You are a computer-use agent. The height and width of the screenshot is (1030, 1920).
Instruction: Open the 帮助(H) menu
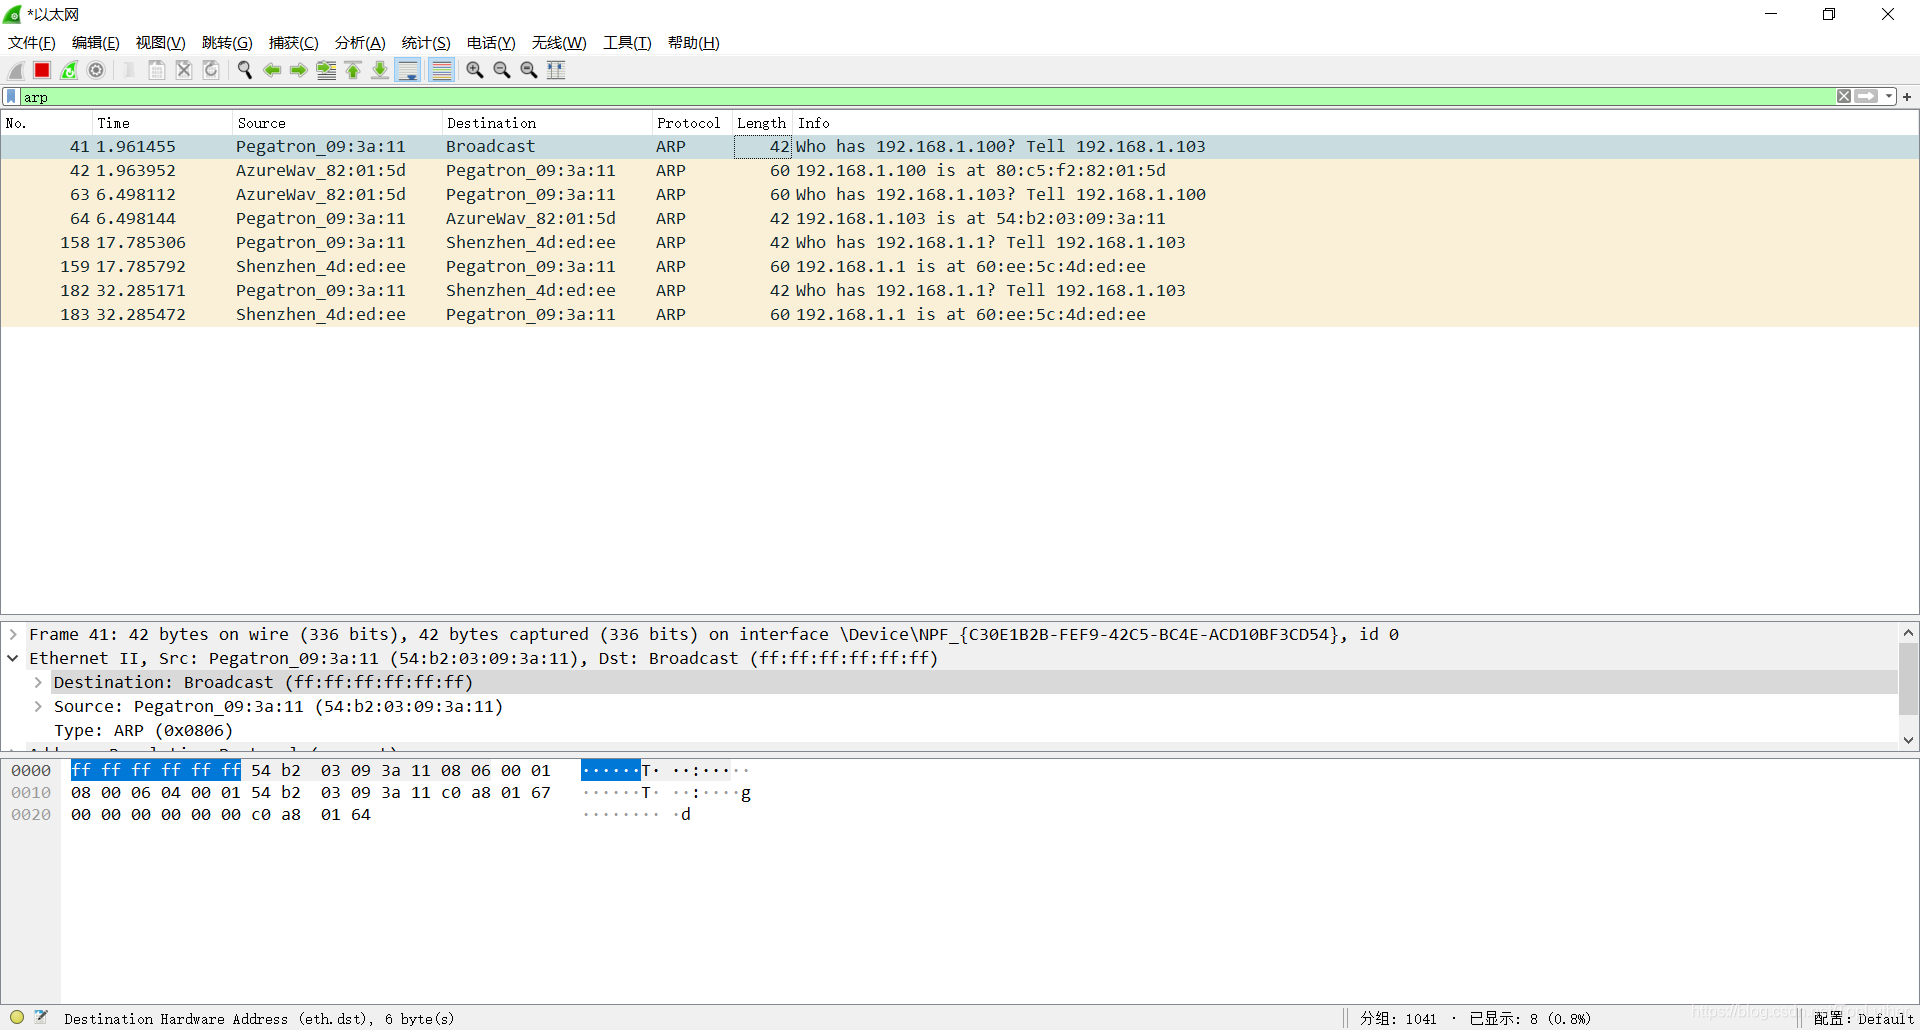coord(694,43)
